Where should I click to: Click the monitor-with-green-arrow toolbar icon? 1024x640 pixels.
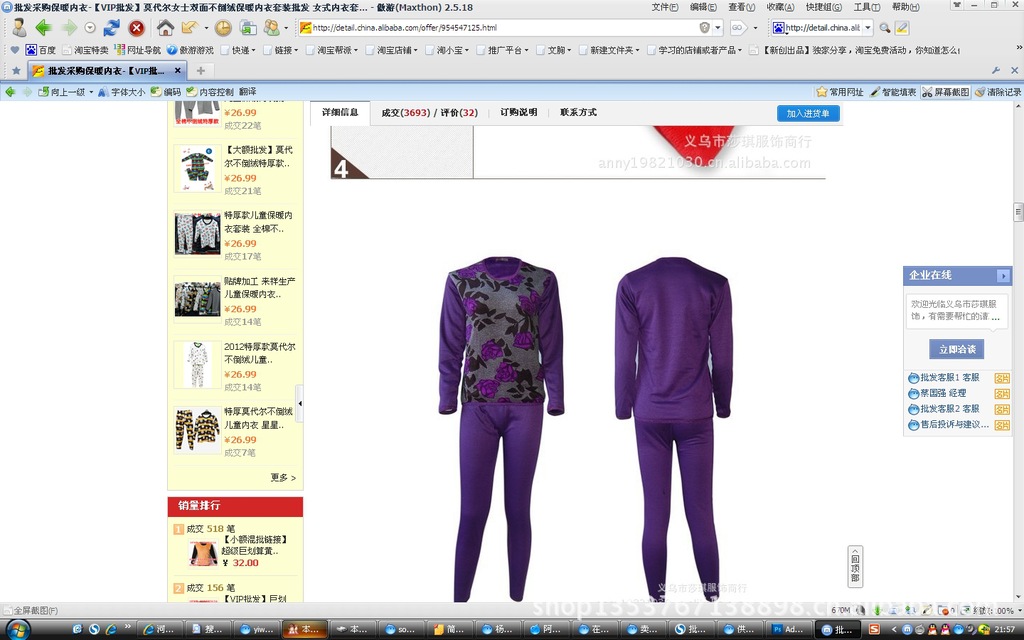(248, 27)
